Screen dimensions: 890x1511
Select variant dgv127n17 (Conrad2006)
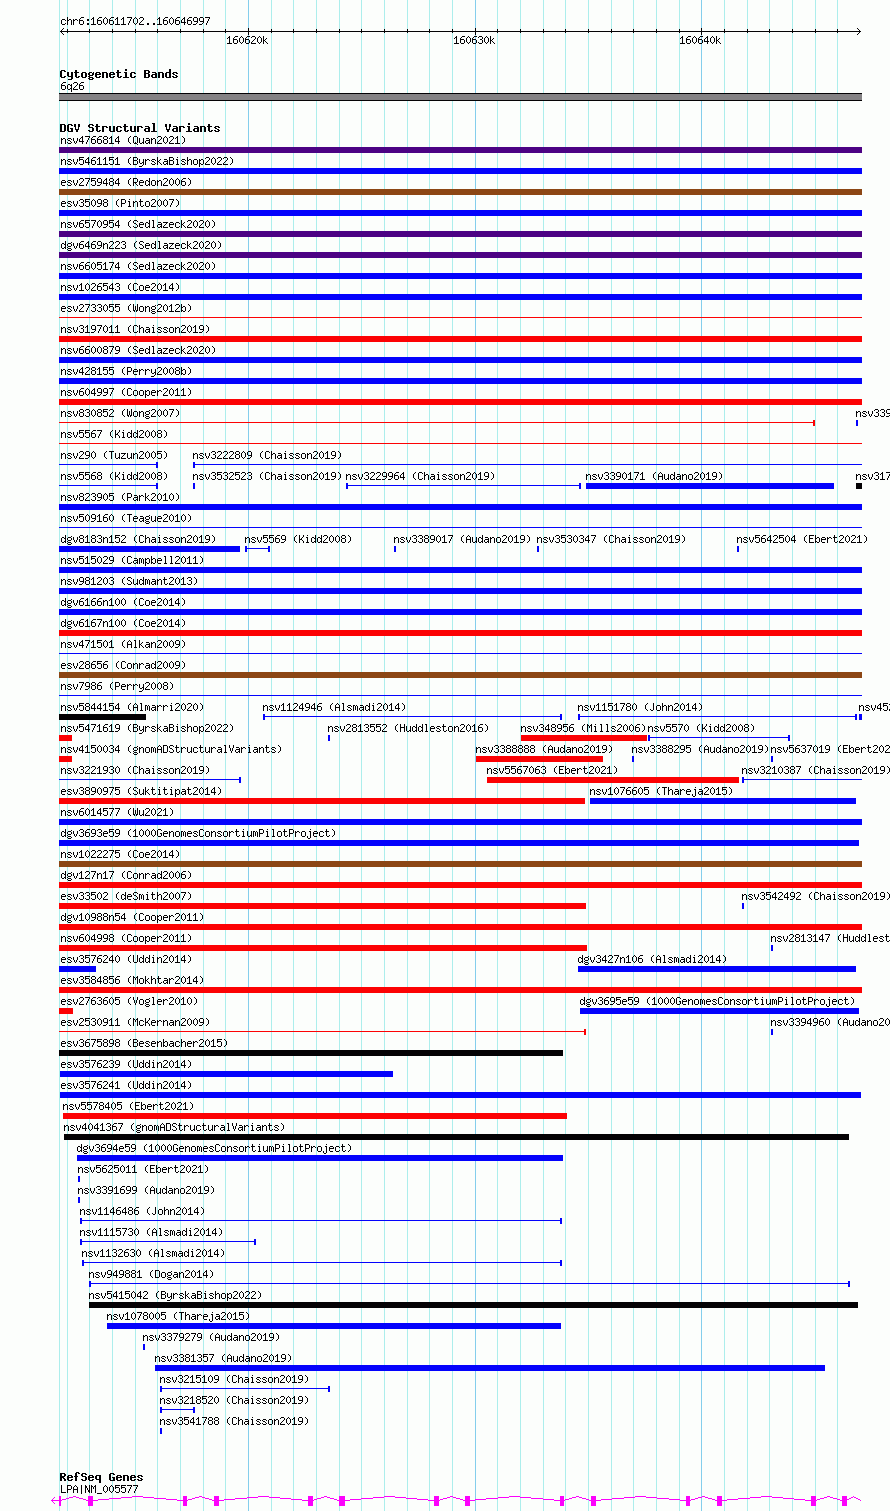[x=125, y=875]
